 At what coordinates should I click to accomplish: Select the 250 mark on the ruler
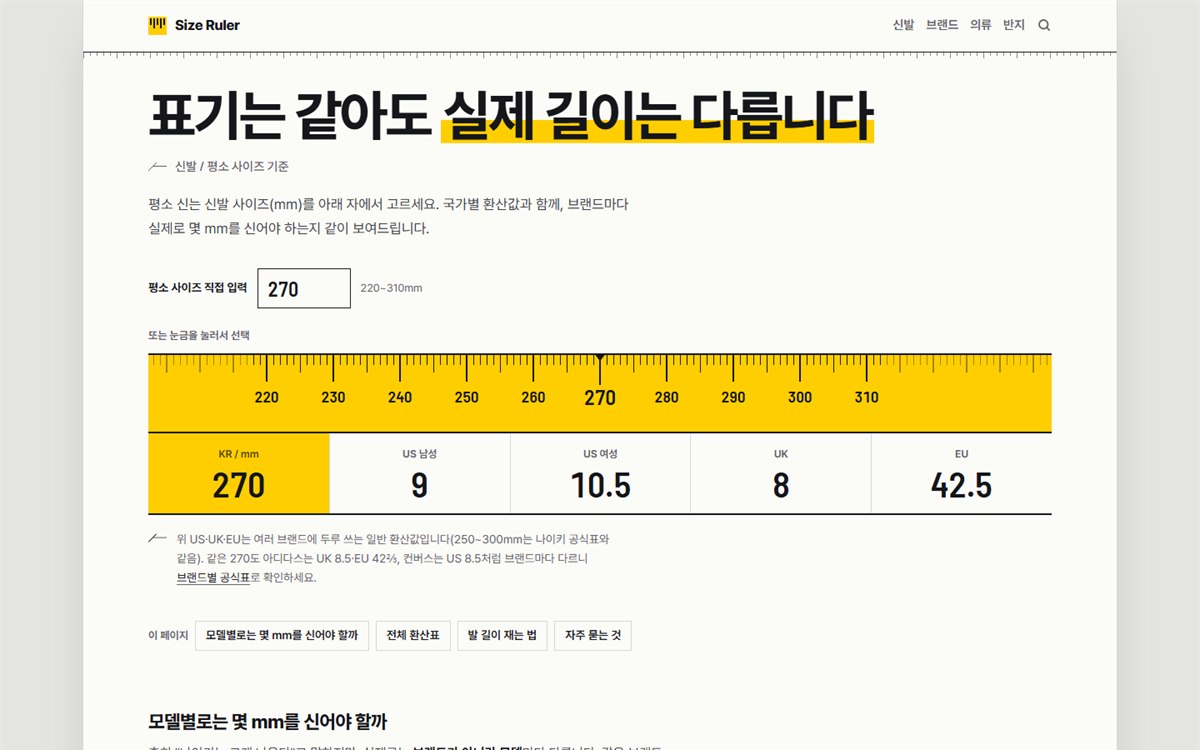[x=467, y=397]
